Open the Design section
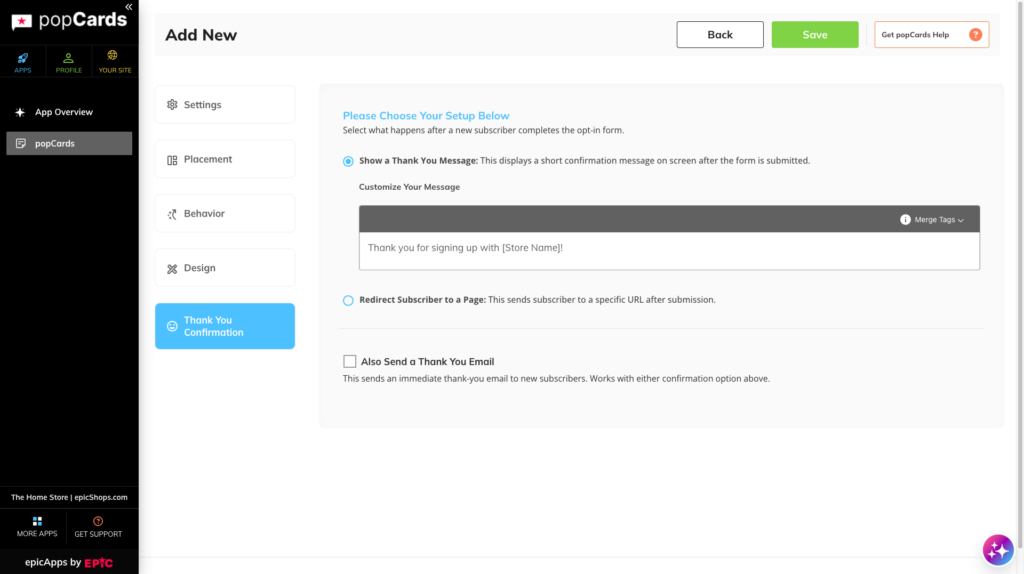The image size is (1024, 574). pyautogui.click(x=225, y=268)
